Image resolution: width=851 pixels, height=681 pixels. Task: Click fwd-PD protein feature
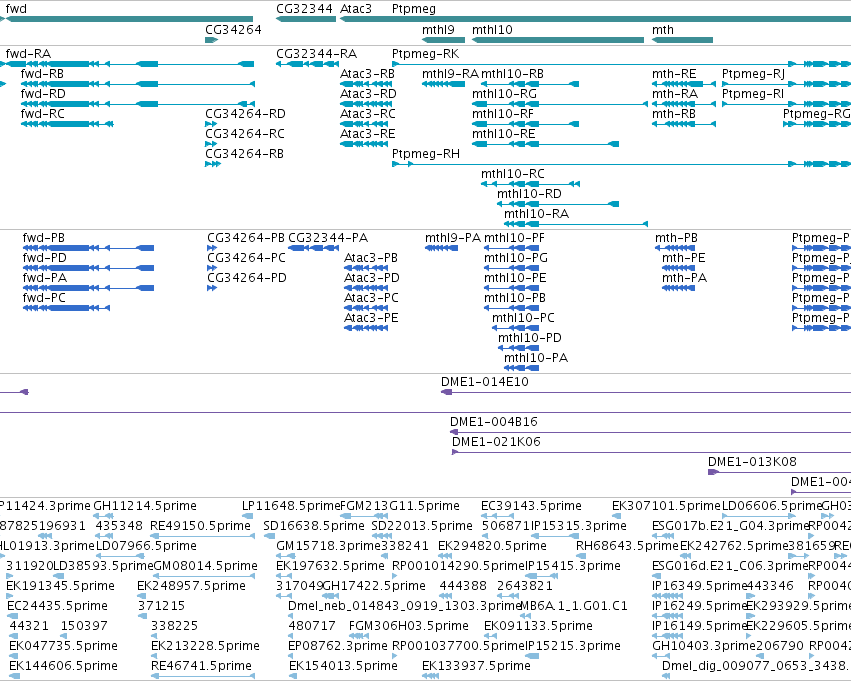coord(88,268)
